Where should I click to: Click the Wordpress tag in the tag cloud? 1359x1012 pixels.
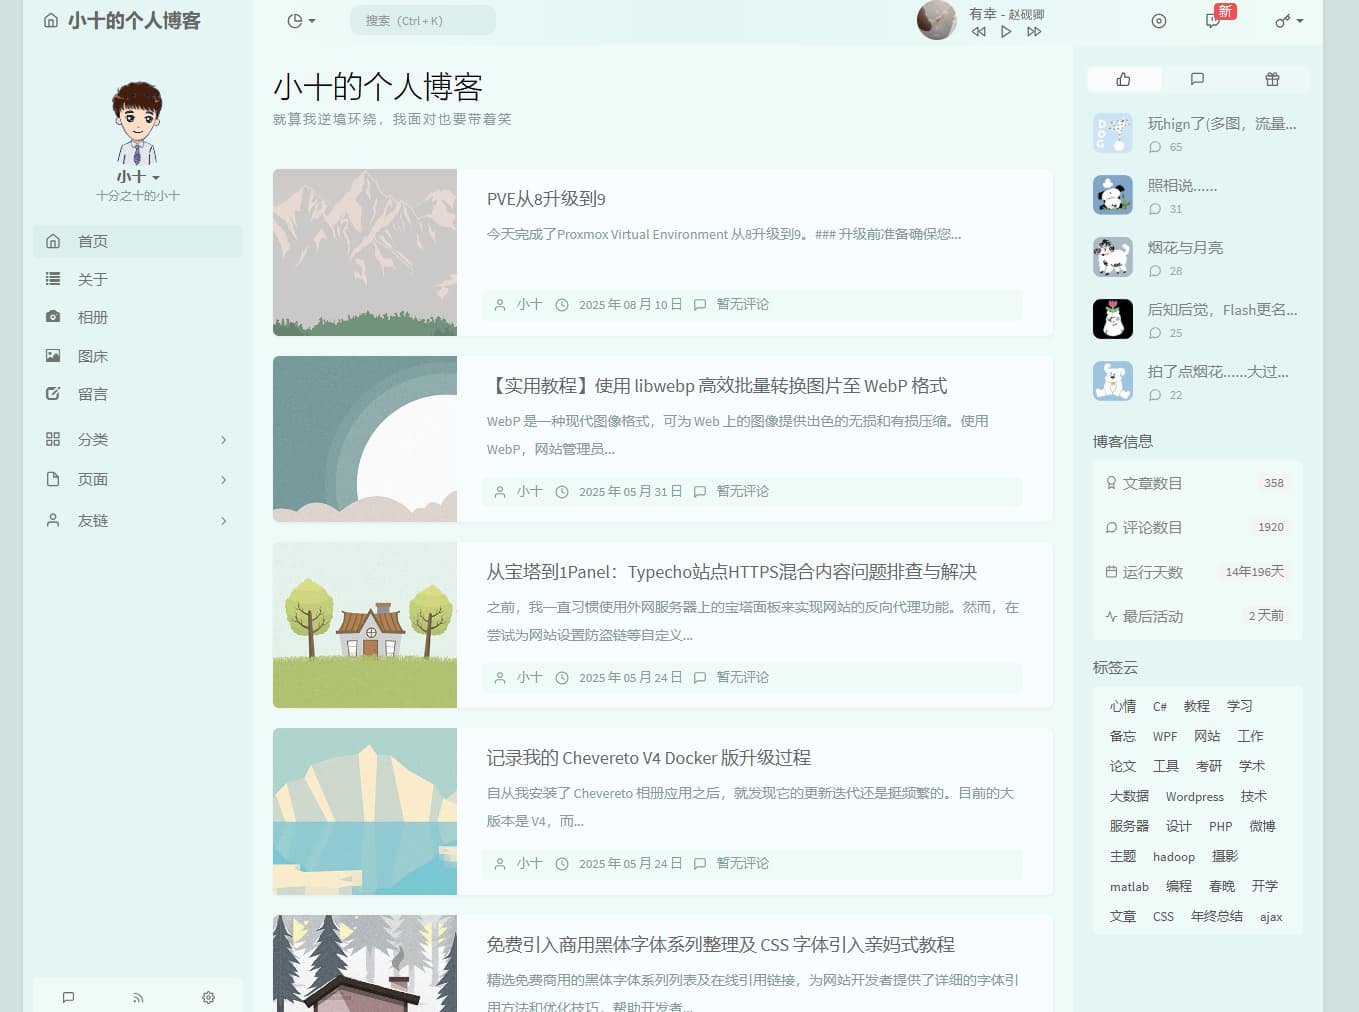(1194, 796)
